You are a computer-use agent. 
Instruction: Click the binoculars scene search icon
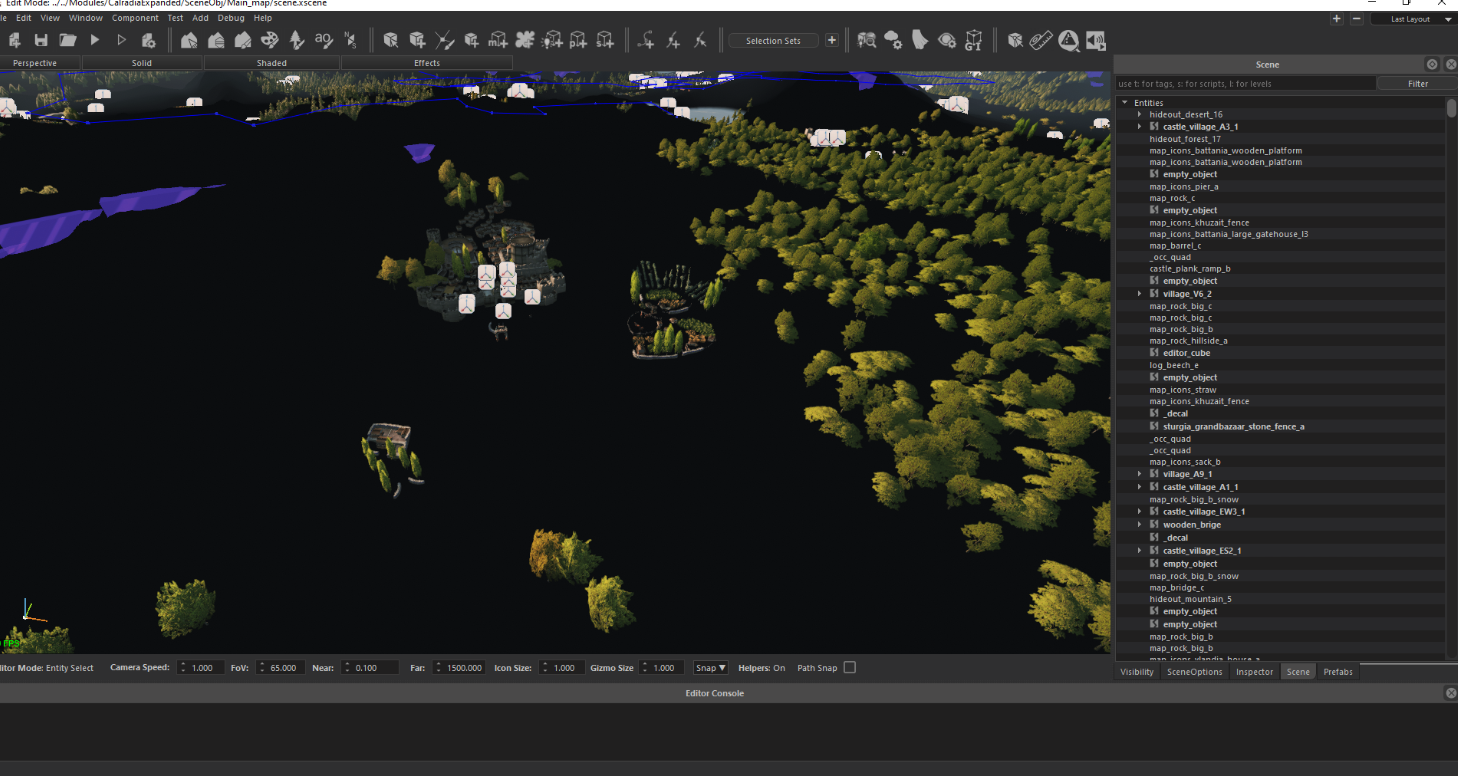tap(867, 40)
